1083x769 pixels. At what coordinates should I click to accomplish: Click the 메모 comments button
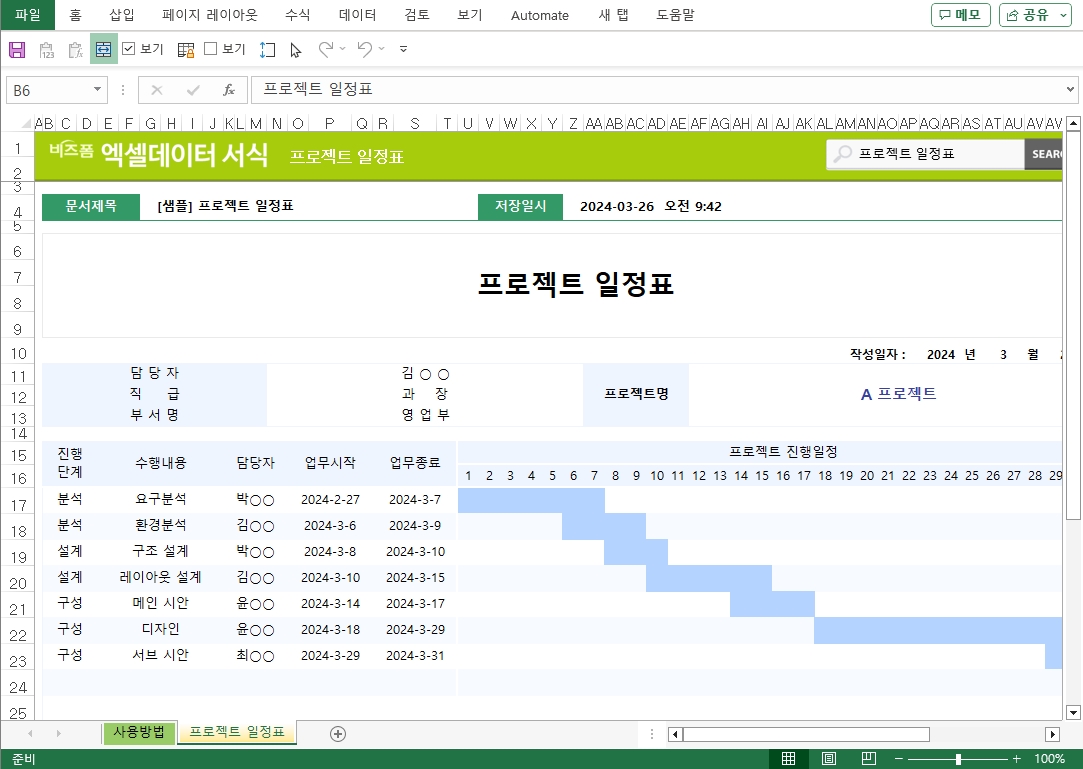coord(960,15)
